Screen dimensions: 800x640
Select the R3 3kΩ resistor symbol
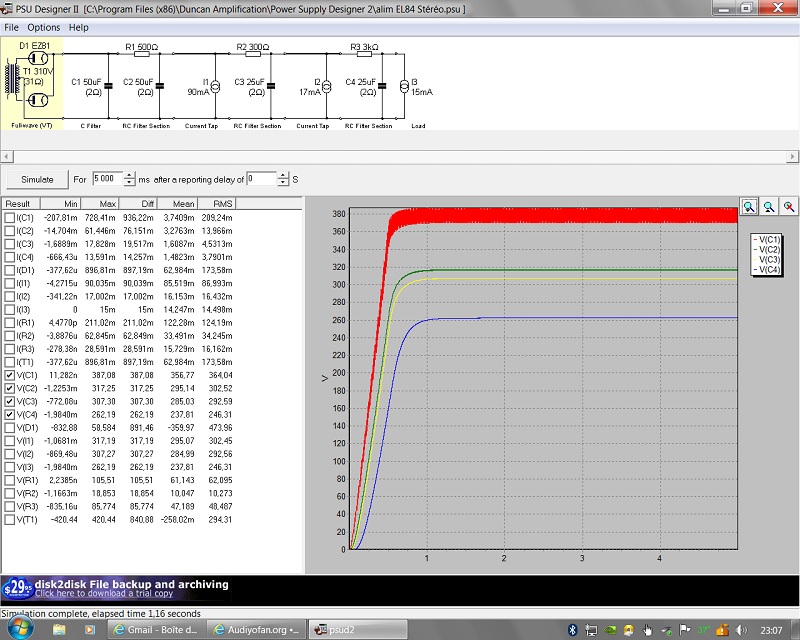point(364,54)
